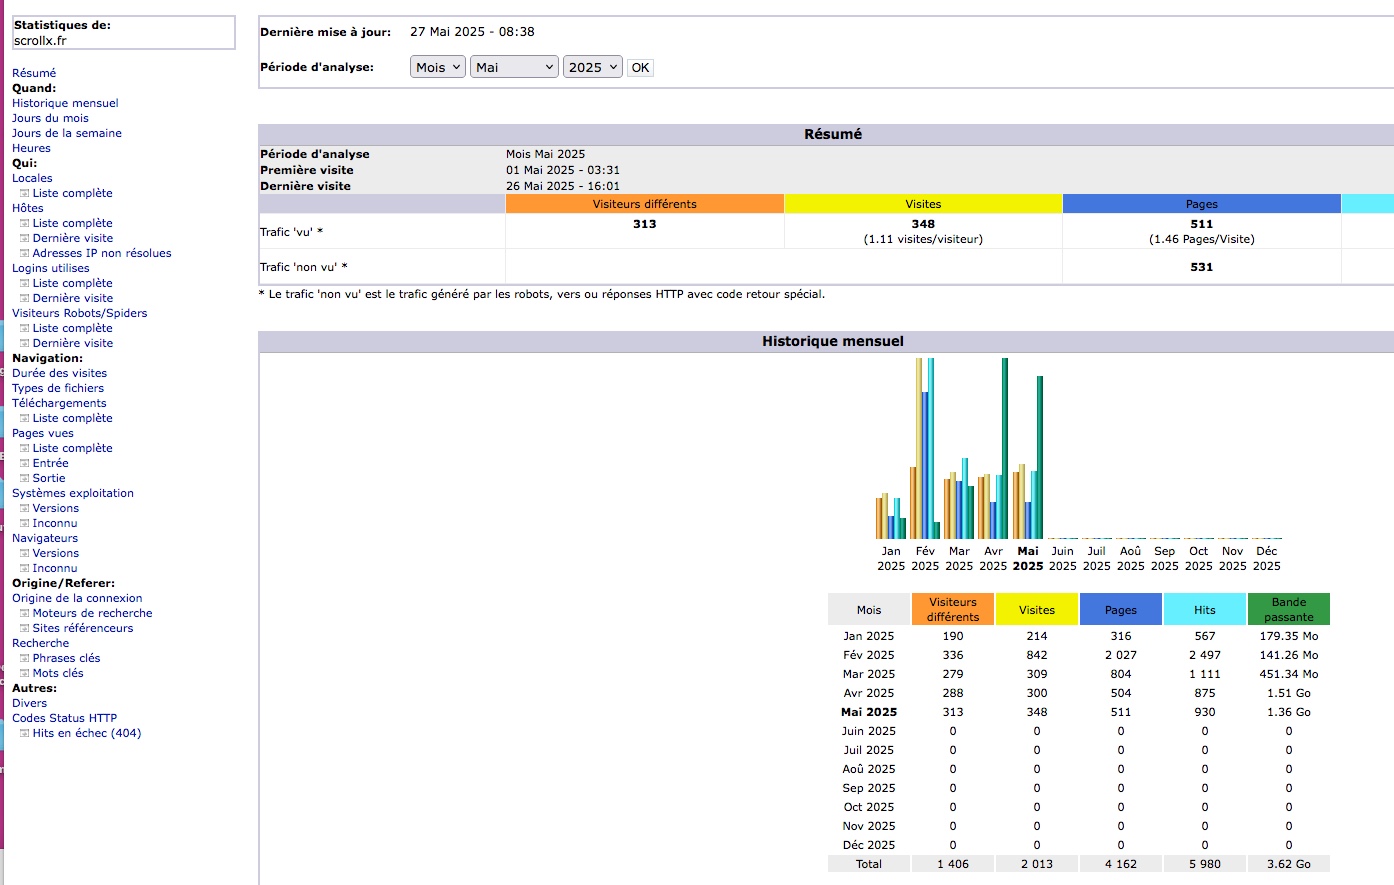Open the 2025 year dropdown
The height and width of the screenshot is (885, 1394).
592,67
